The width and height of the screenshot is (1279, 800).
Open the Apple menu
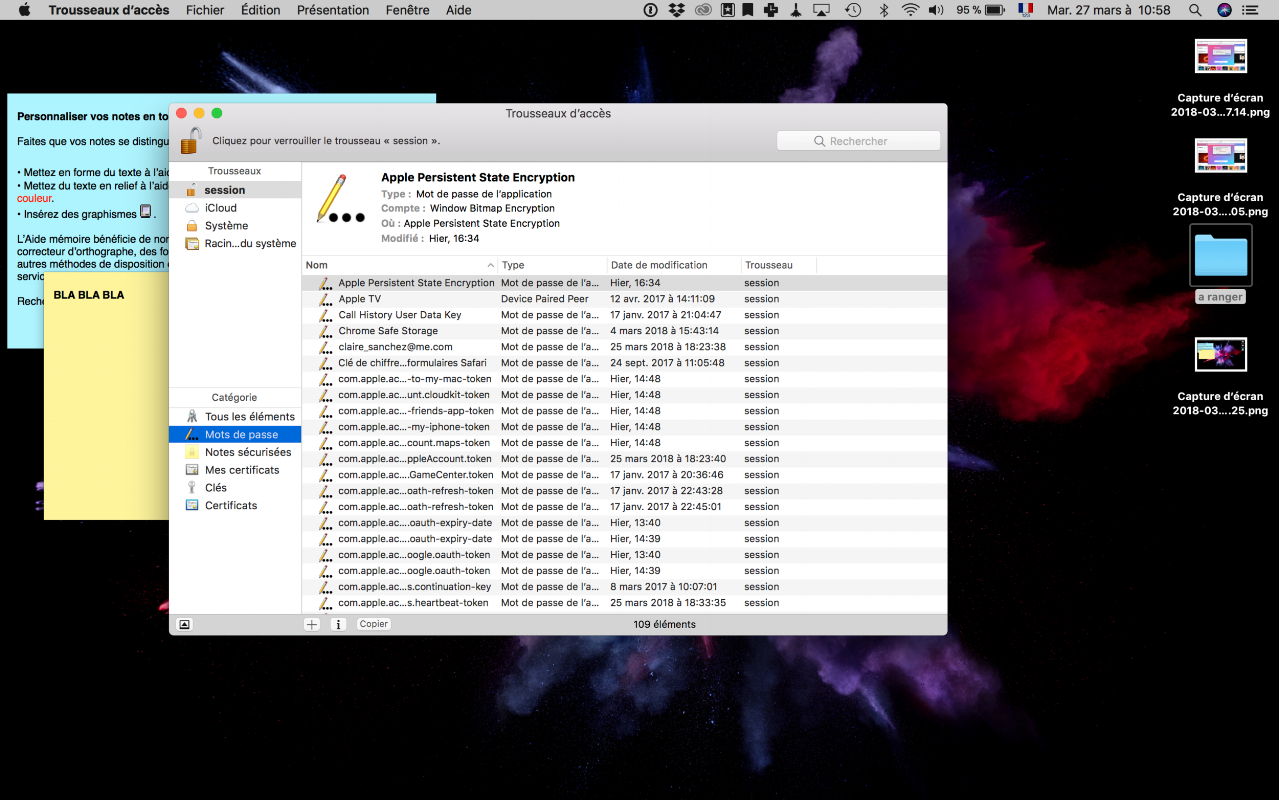point(24,10)
